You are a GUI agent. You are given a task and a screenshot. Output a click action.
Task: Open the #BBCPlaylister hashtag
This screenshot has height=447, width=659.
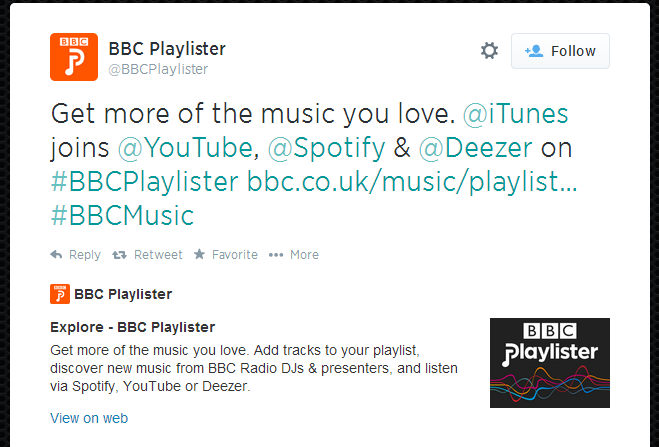144,182
